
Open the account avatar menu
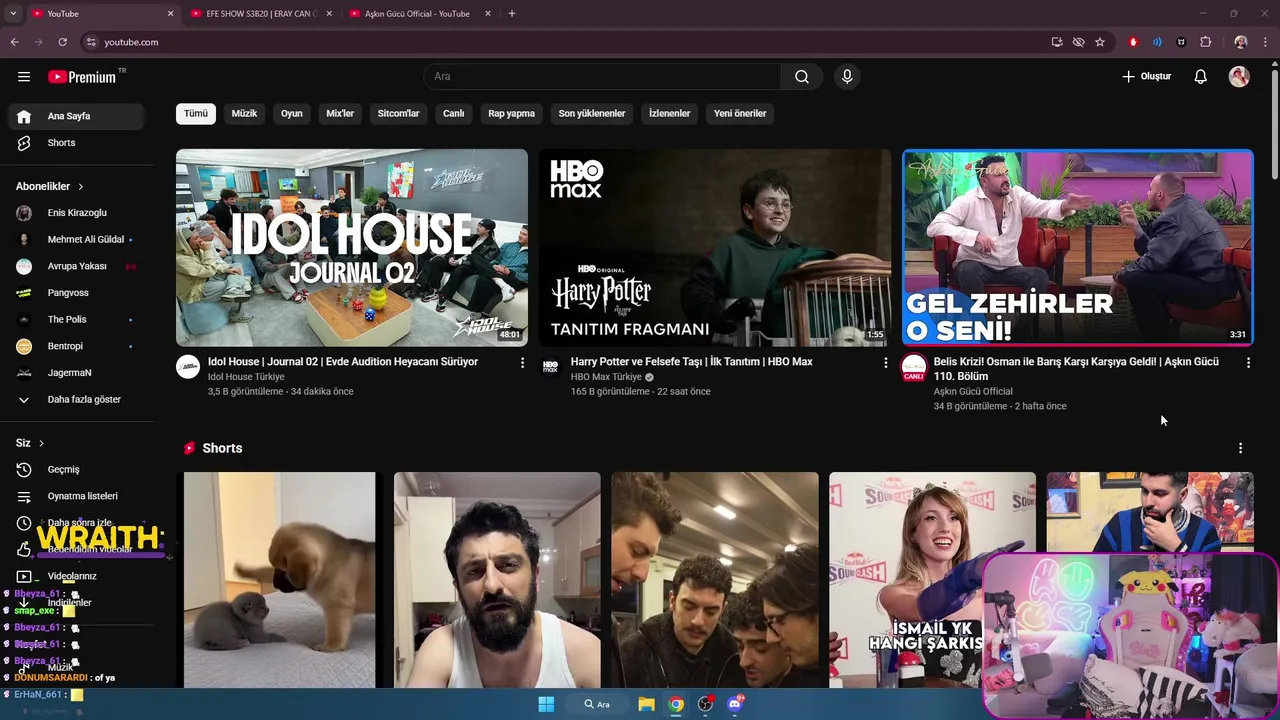tap(1239, 77)
